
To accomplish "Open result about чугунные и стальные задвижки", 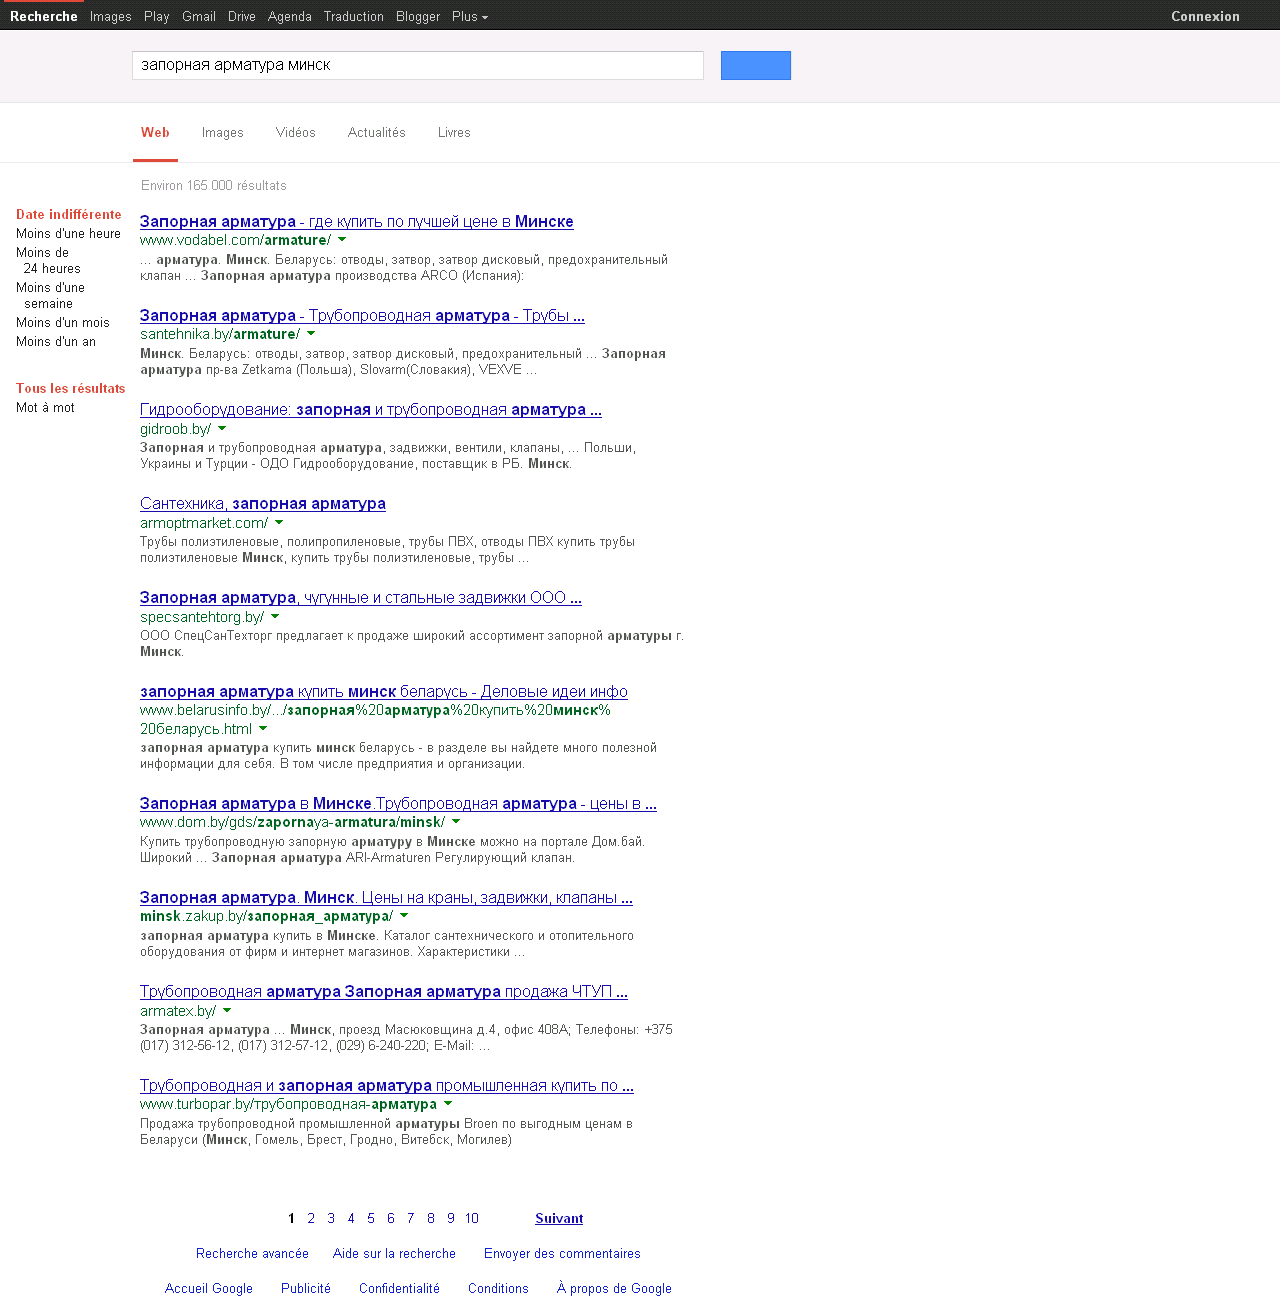I will pyautogui.click(x=361, y=597).
